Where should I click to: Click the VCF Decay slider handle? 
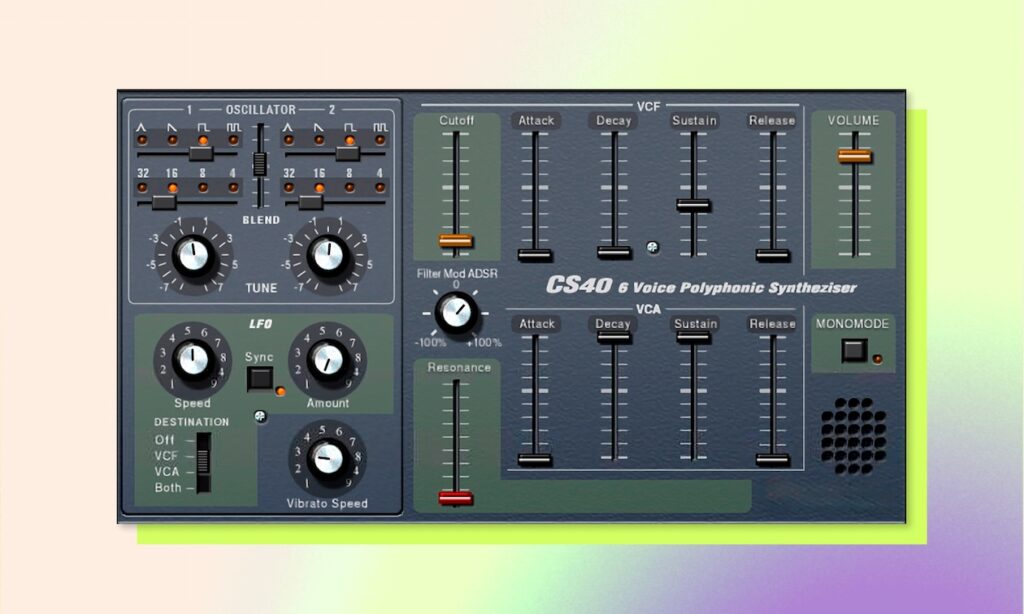coord(614,252)
